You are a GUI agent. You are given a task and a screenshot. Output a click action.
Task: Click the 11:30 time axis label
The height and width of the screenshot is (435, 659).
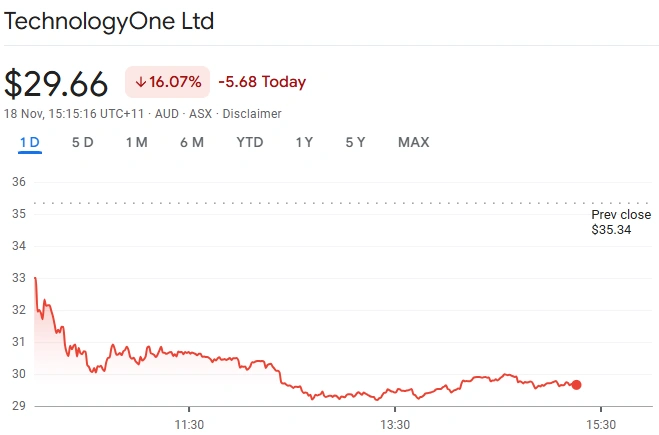click(189, 424)
